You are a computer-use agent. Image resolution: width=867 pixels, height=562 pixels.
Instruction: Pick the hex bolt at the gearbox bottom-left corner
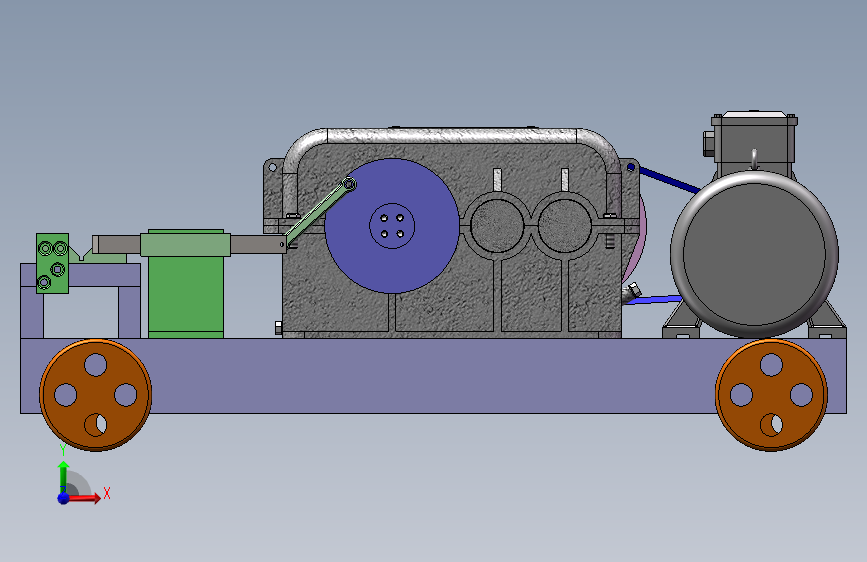point(279,328)
